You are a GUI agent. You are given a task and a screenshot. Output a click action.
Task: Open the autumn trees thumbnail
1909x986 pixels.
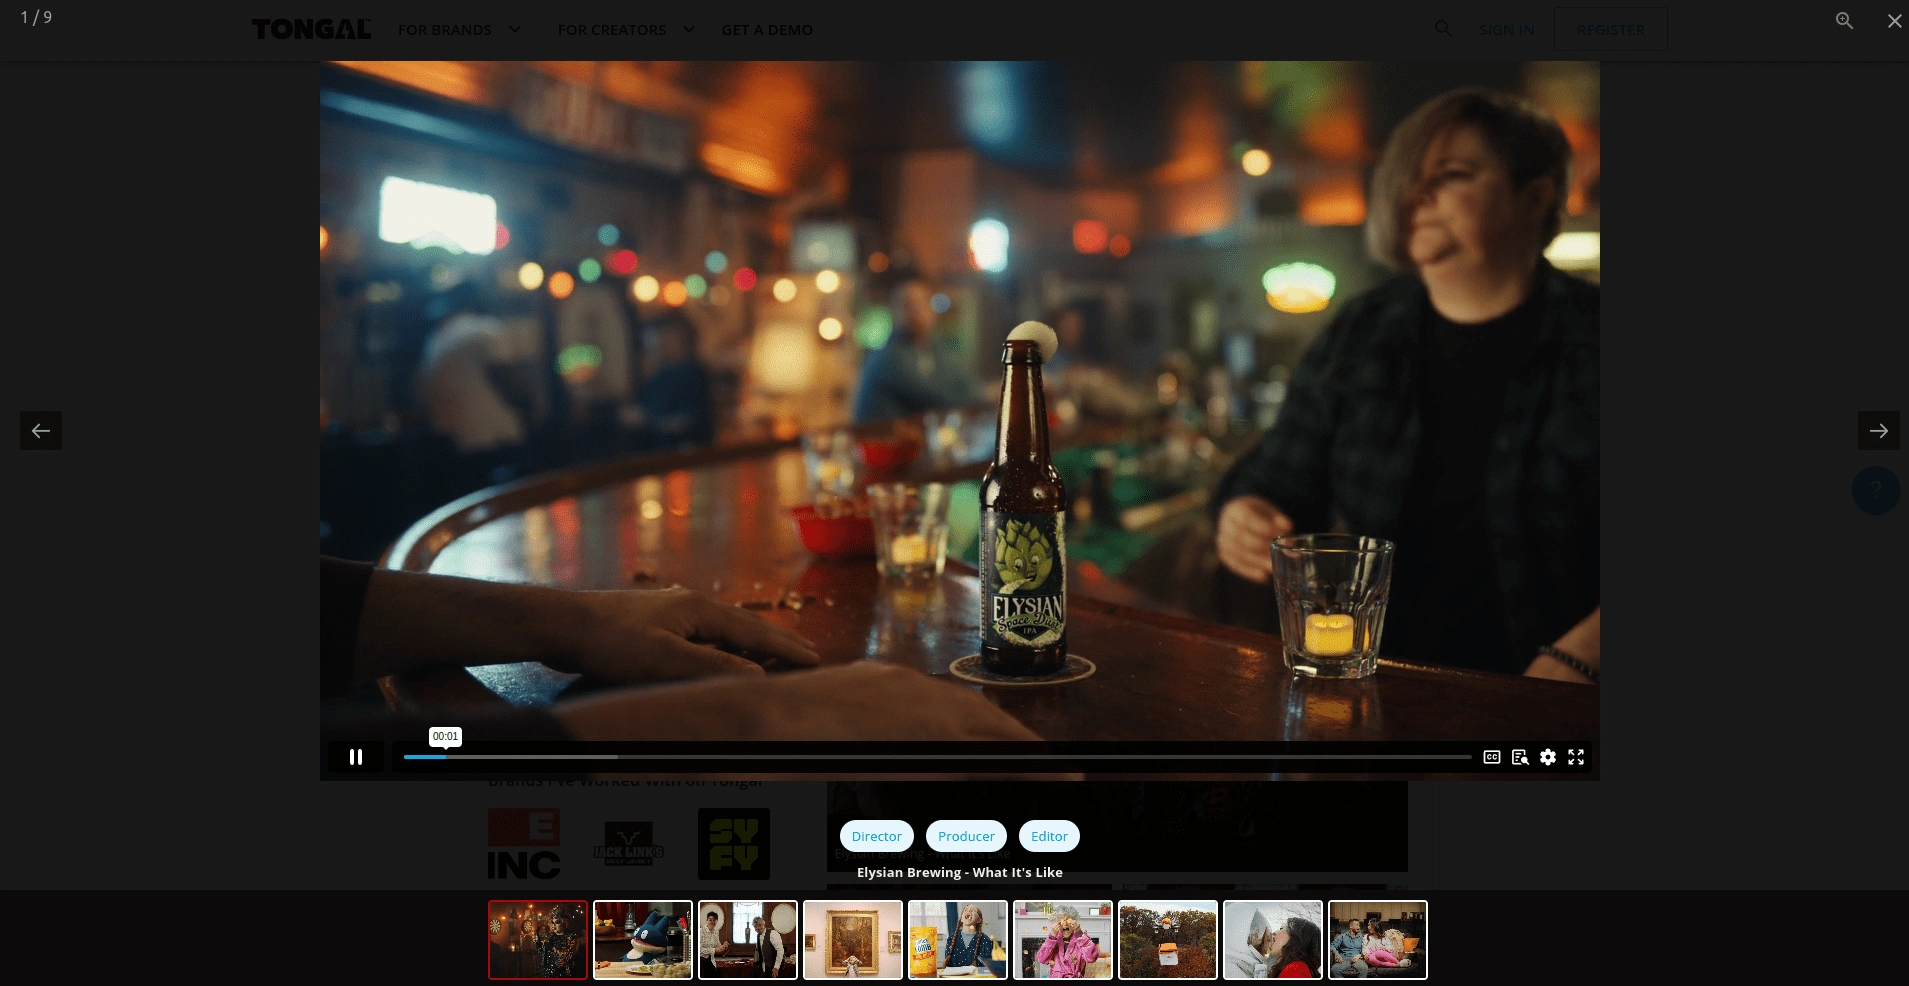click(1168, 940)
